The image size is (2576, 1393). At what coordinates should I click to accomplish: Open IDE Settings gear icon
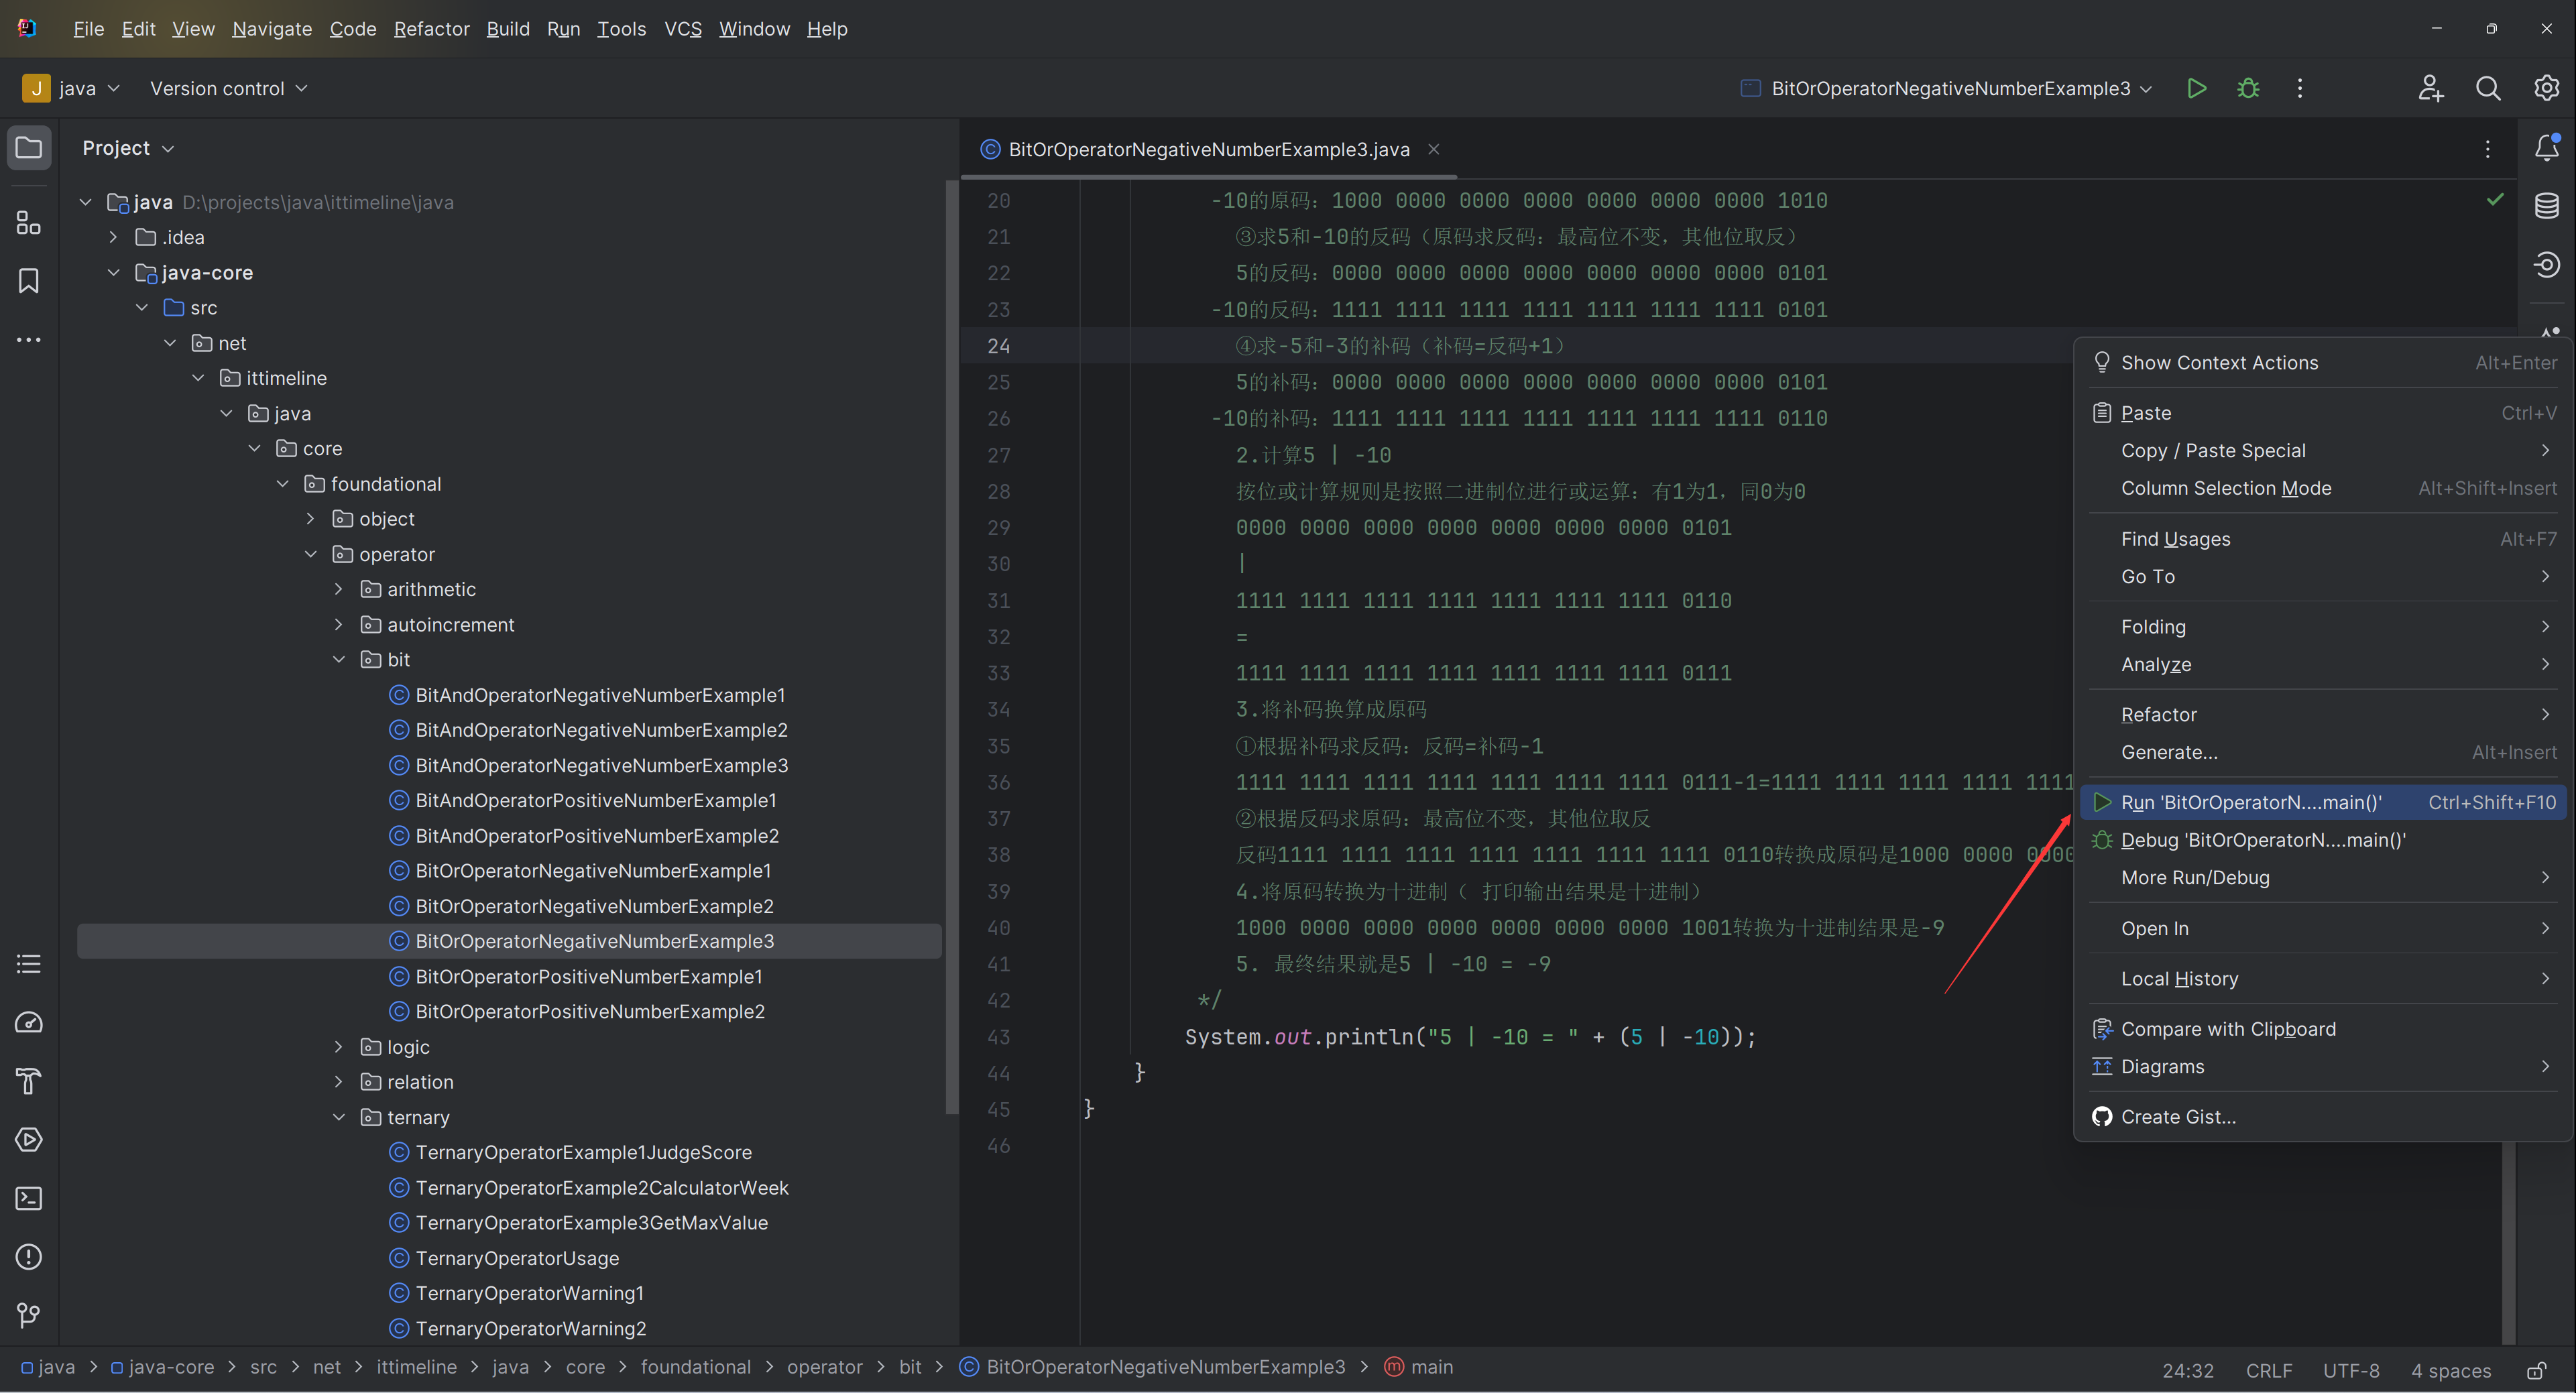(x=2546, y=88)
